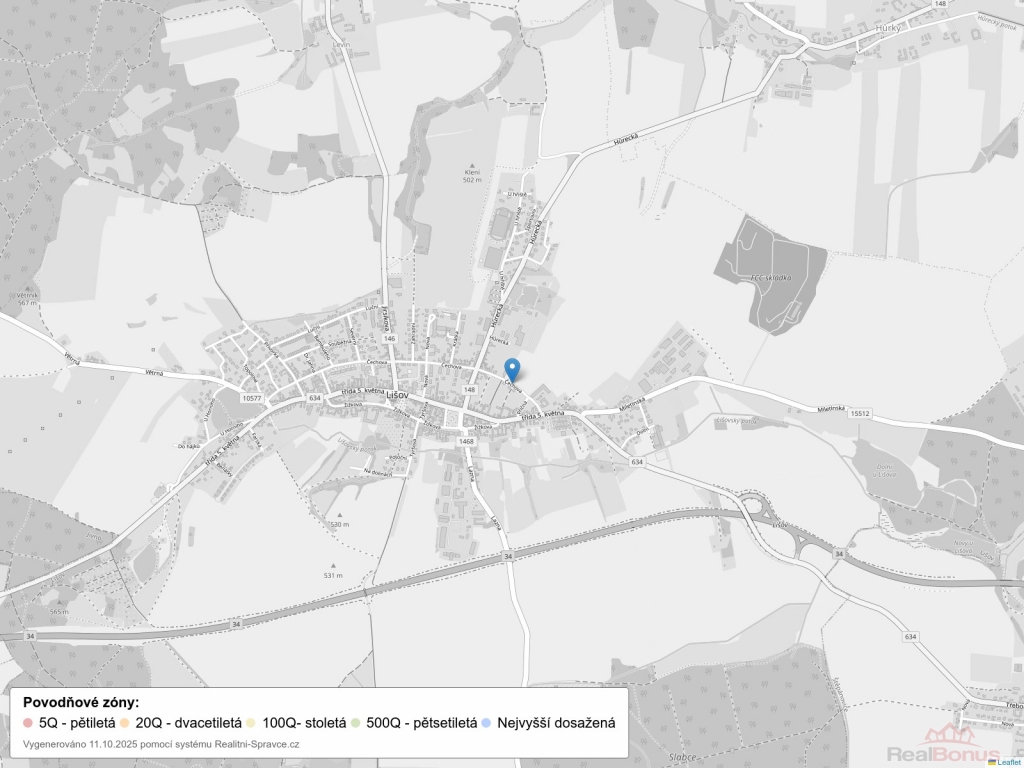Click the 10577 road shield
This screenshot has width=1024, height=768.
coord(252,398)
